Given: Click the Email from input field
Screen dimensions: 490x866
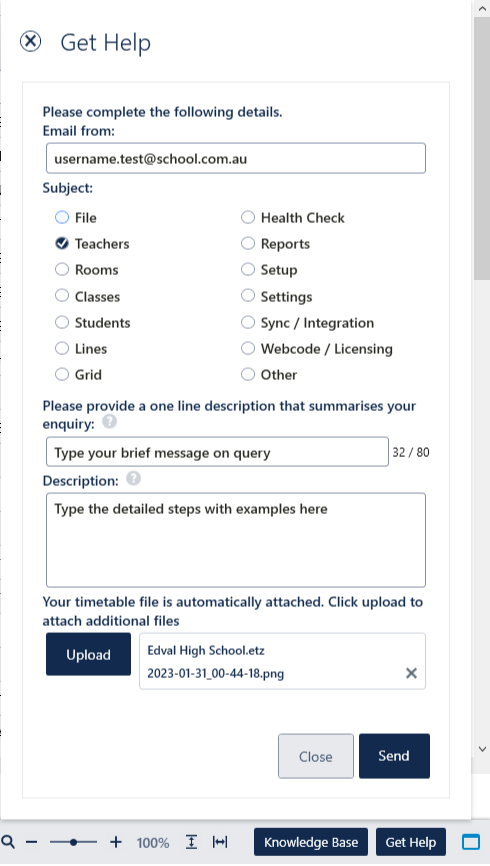Looking at the screenshot, I should click(x=236, y=159).
